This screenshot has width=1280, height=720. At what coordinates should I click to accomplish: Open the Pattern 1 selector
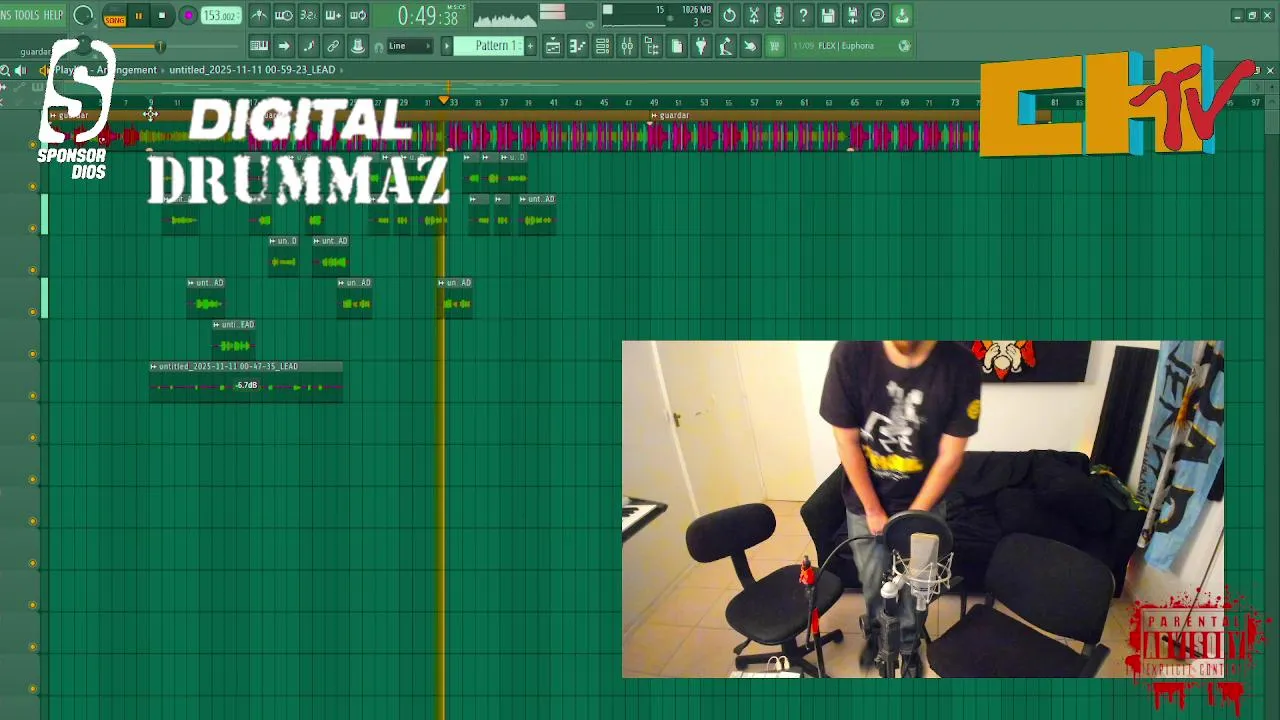pos(491,46)
